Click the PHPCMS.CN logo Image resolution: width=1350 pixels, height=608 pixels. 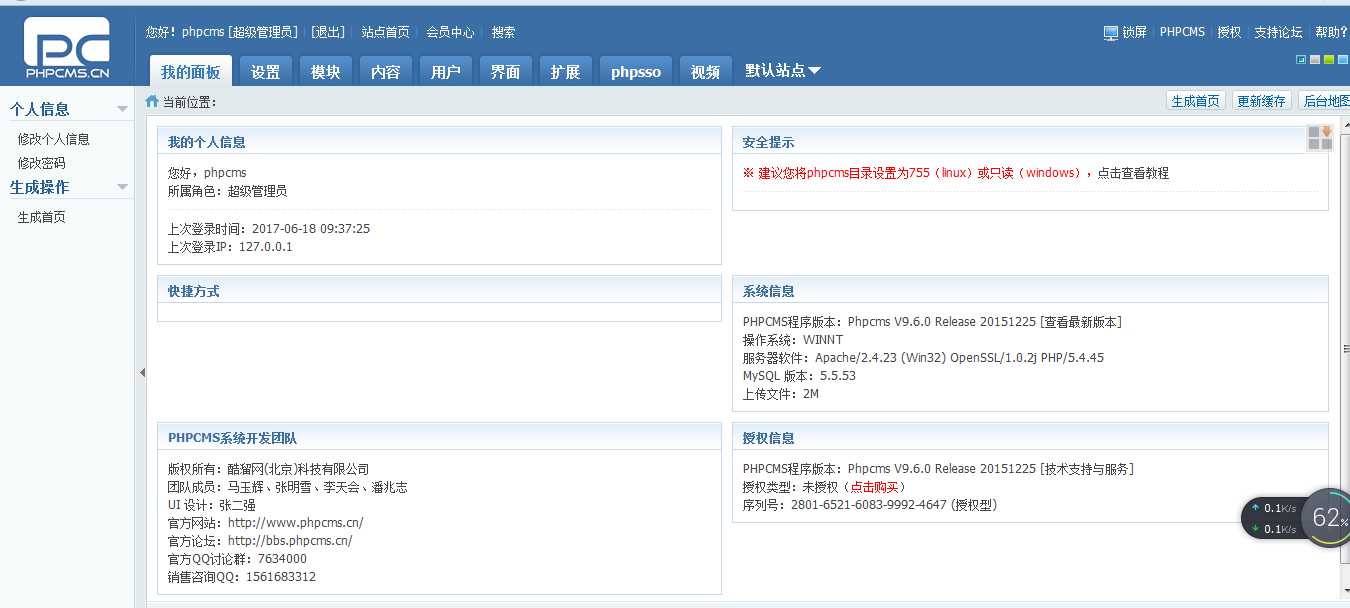[x=66, y=48]
